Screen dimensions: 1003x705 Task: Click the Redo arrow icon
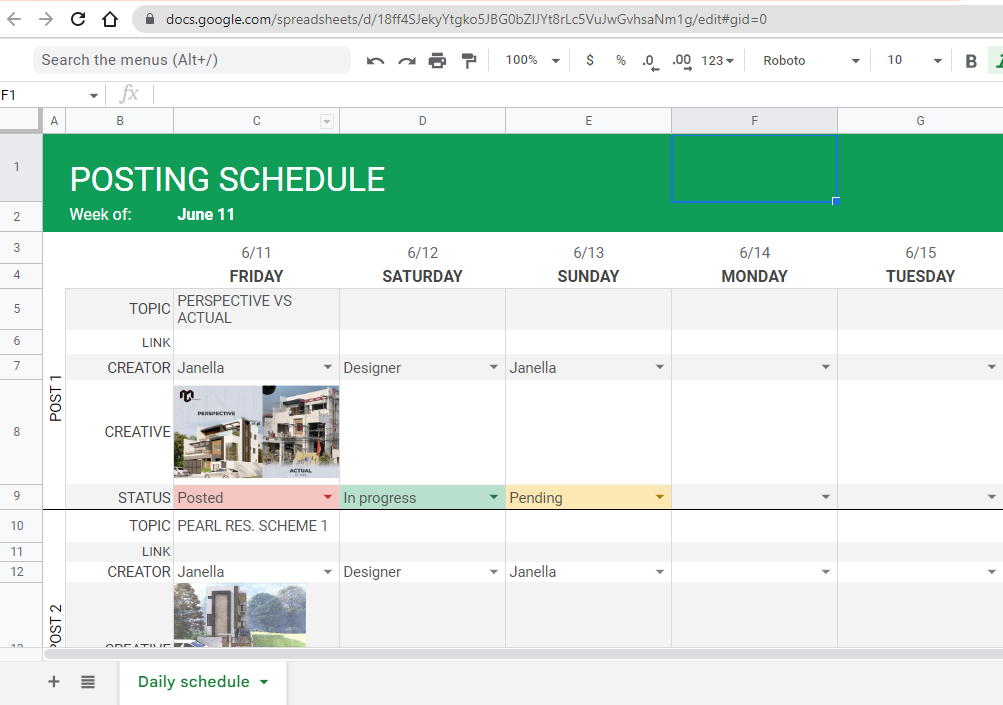coord(407,61)
